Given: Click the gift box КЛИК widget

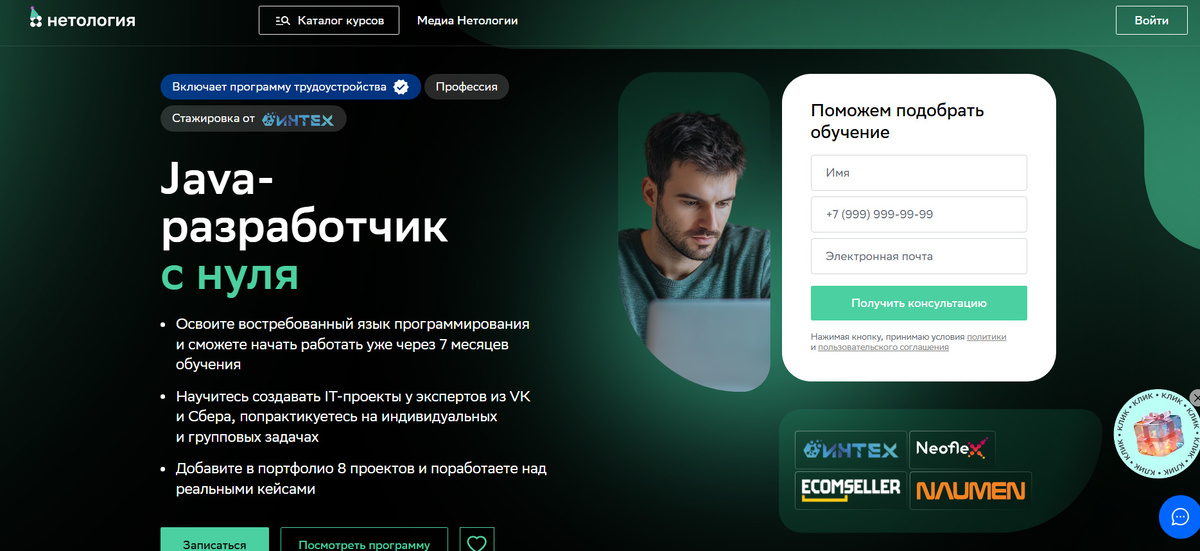Looking at the screenshot, I should 1156,435.
